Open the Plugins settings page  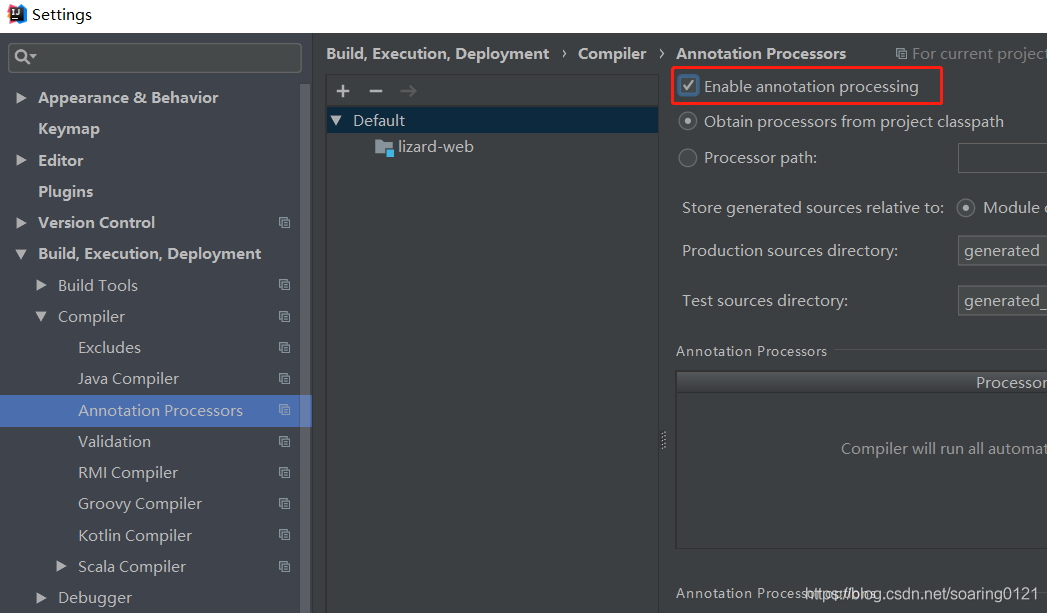[65, 192]
